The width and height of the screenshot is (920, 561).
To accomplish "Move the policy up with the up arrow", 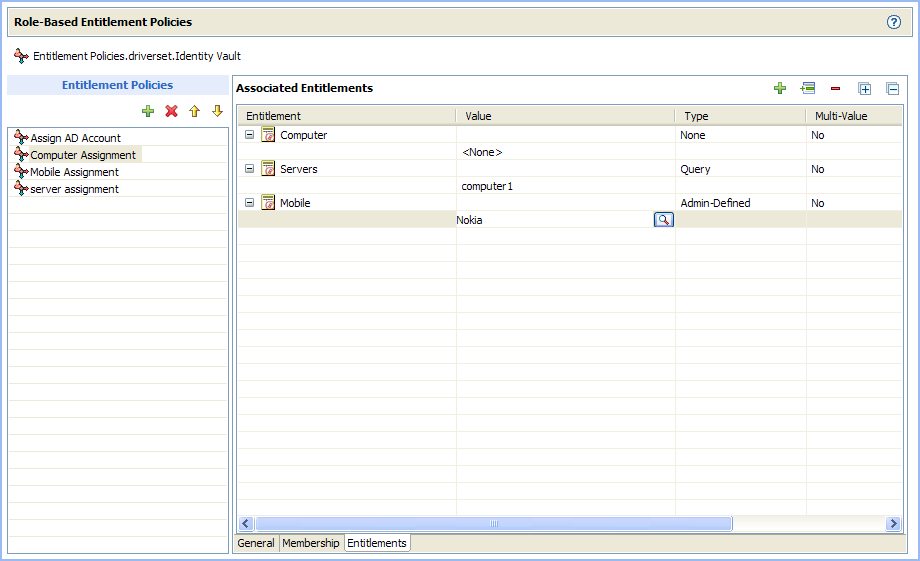I will coord(194,111).
